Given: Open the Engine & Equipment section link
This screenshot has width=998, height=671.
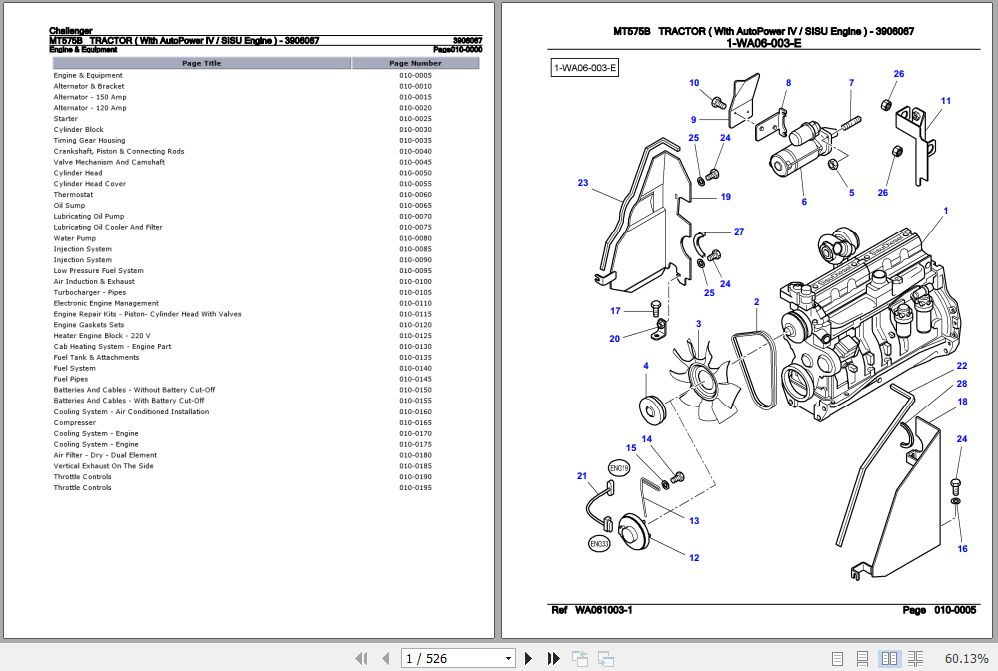Looking at the screenshot, I should (90, 76).
